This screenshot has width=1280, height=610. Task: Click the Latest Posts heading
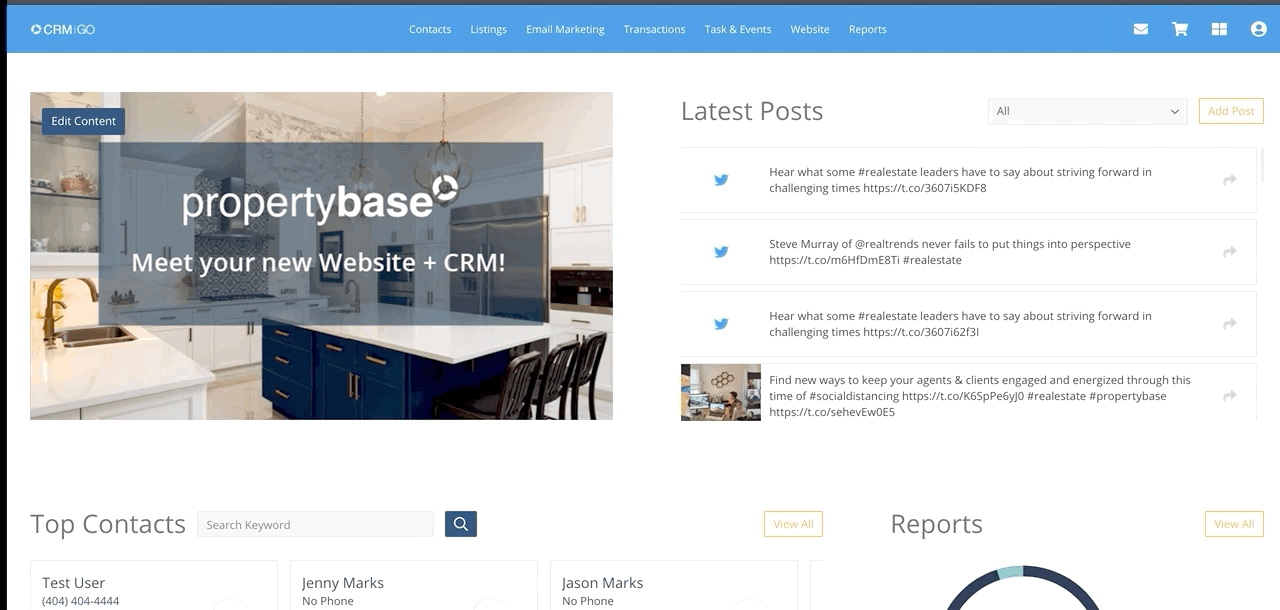[x=752, y=111]
